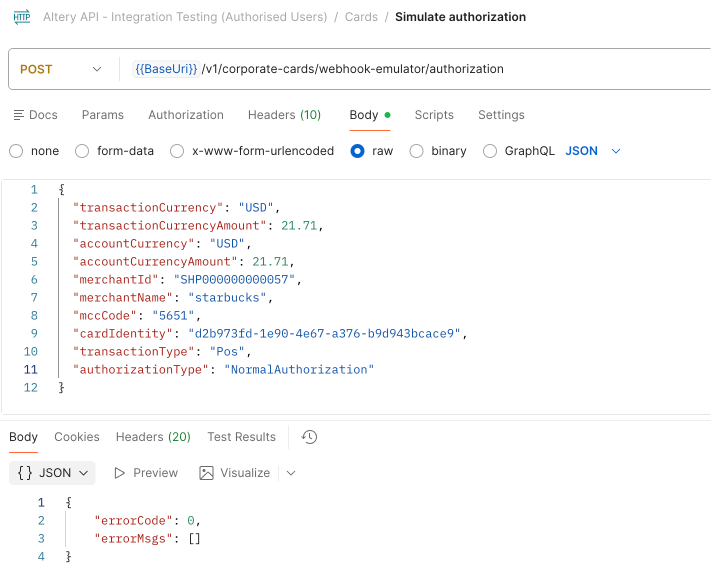Click the "errorMsgs" key in response

point(133,539)
